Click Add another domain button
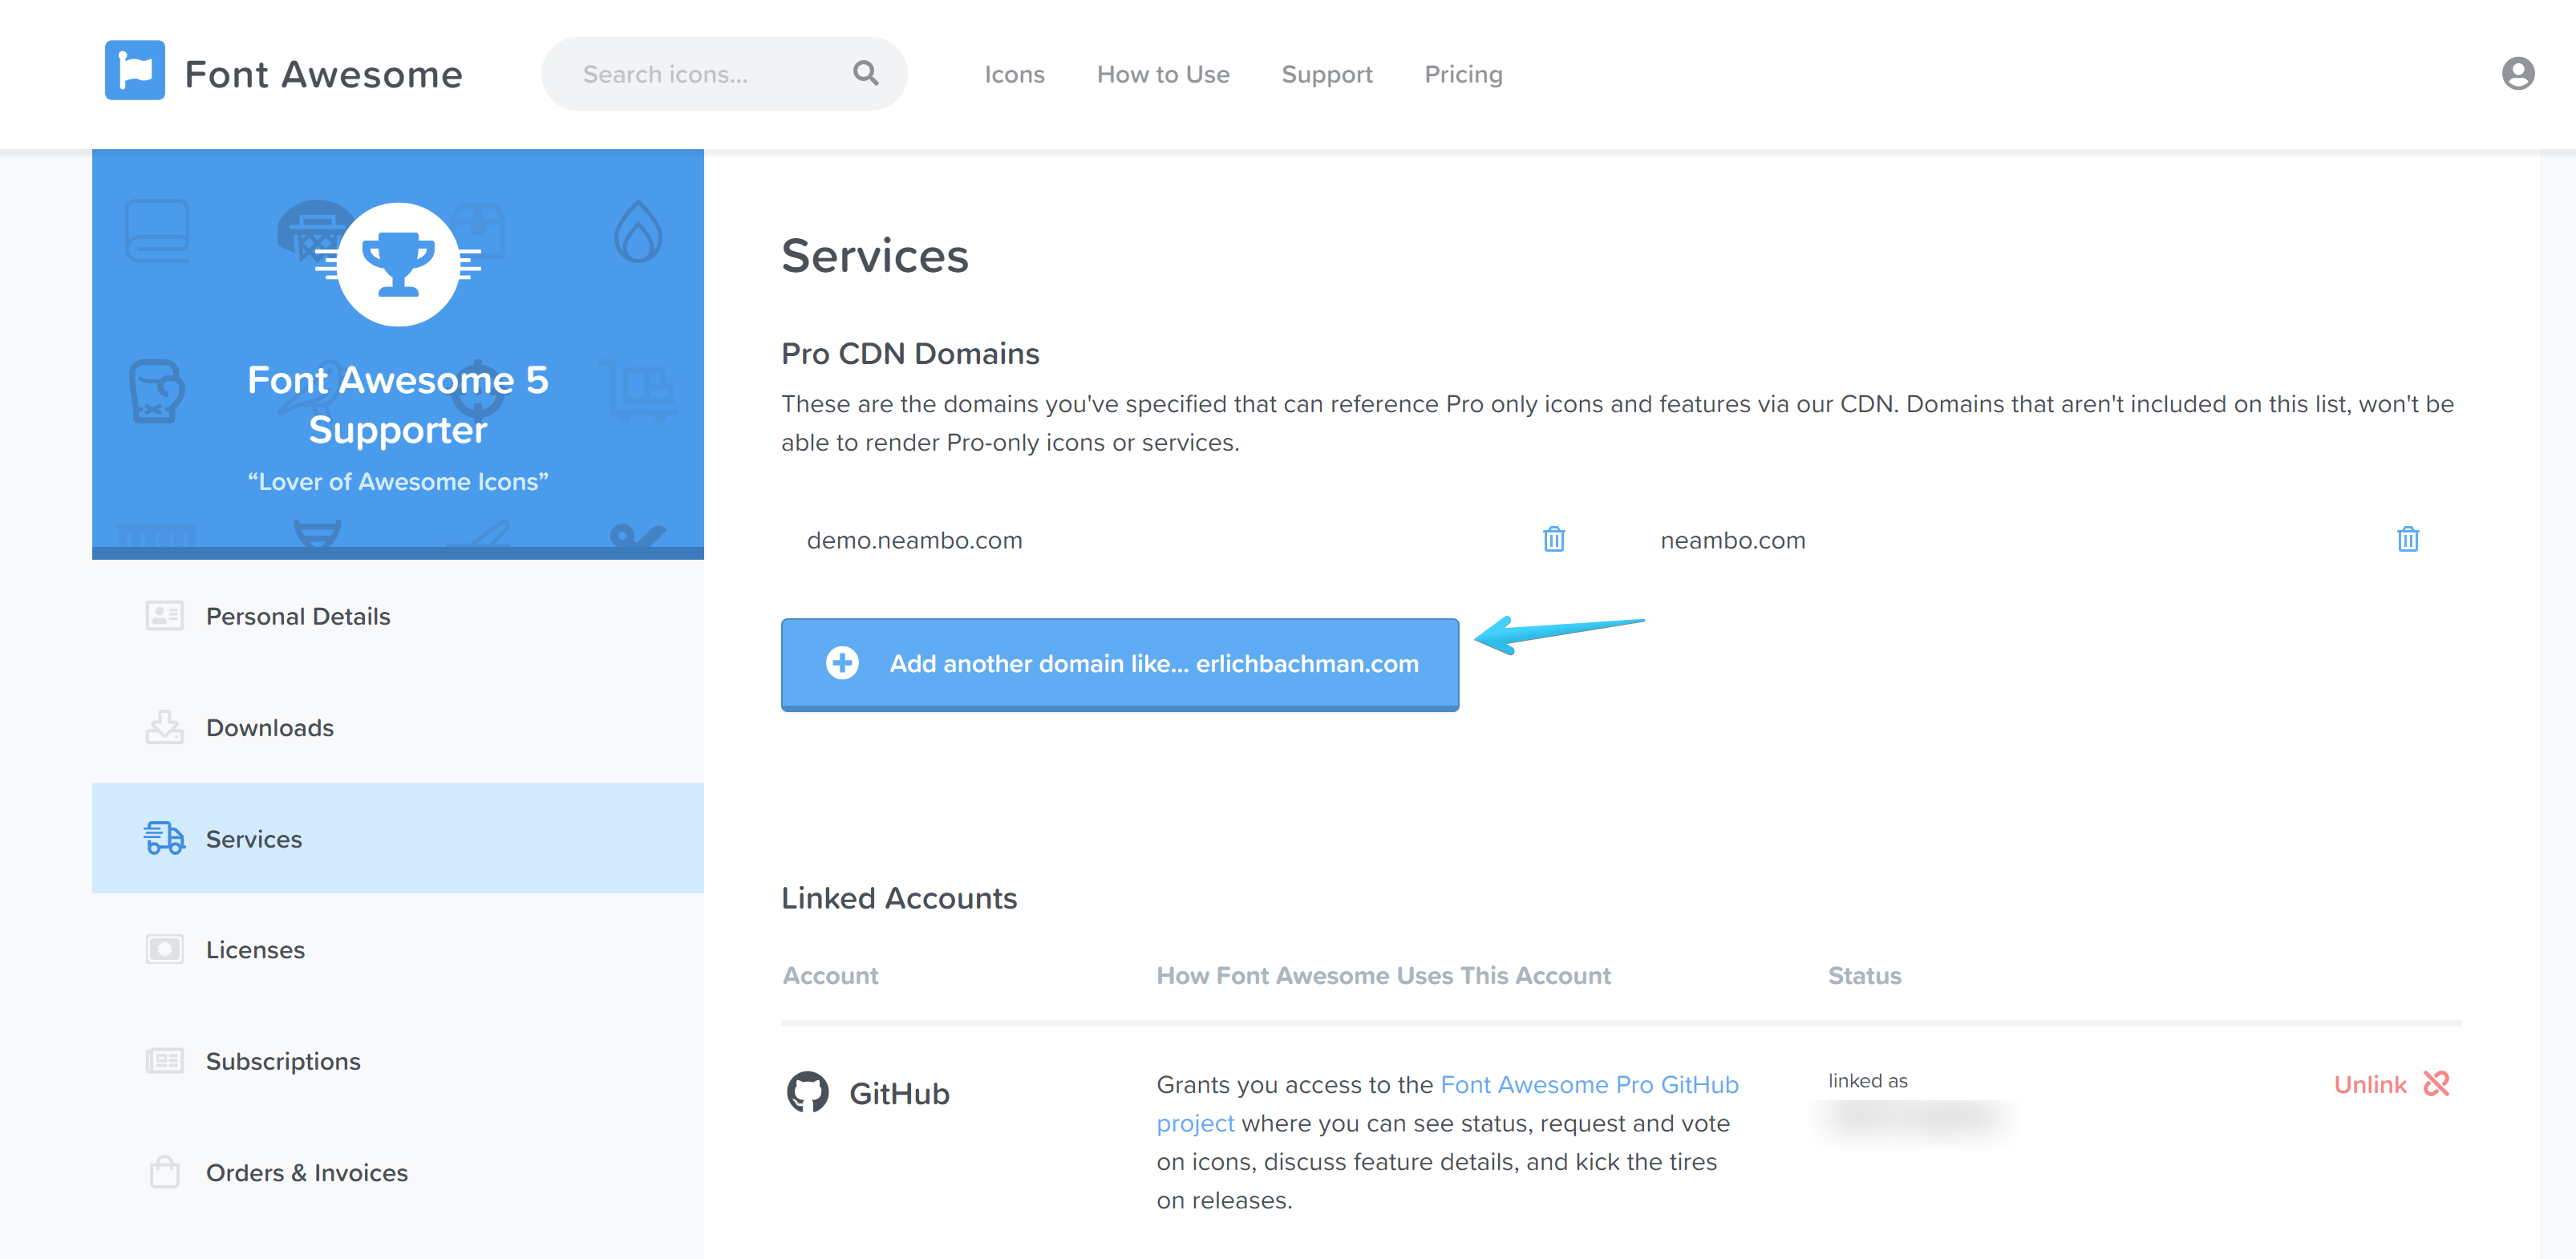Screen dimensions: 2576x1259 tap(1119, 663)
